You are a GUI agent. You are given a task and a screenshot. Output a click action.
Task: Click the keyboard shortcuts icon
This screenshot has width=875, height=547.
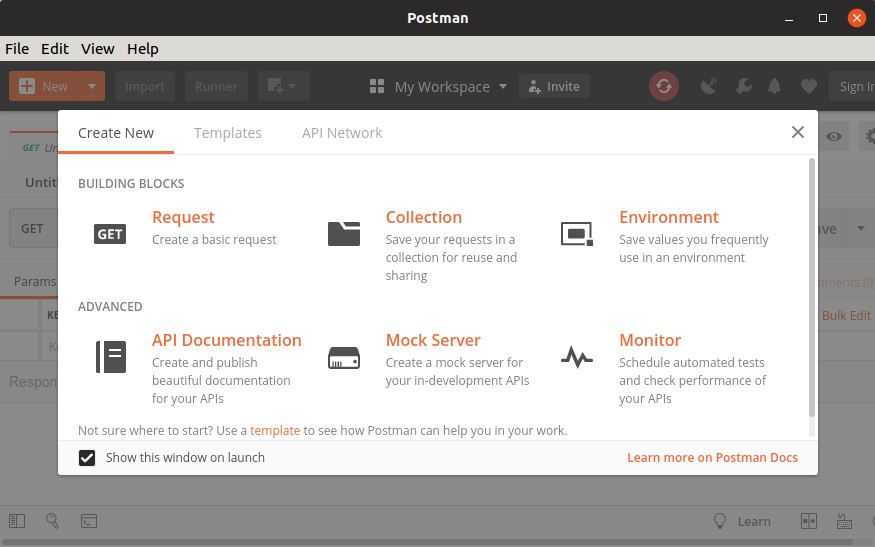[x=844, y=521]
